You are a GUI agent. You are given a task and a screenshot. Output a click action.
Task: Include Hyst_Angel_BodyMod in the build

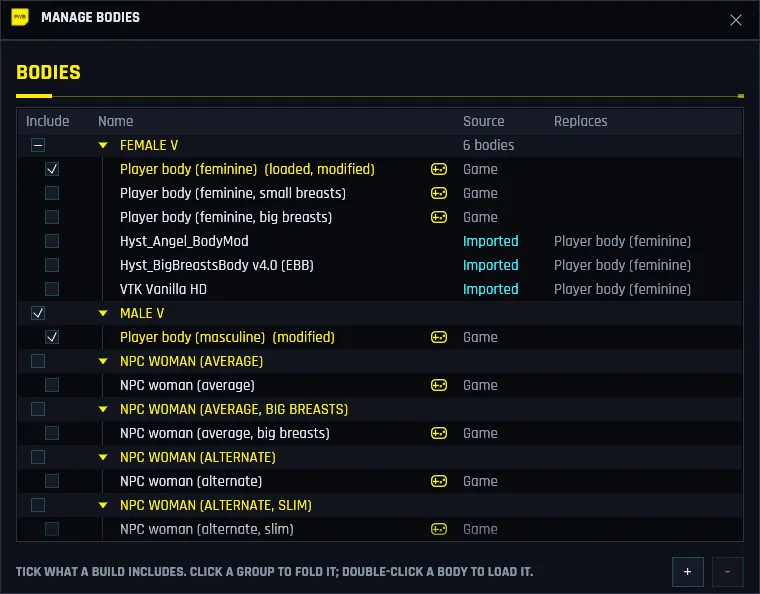pos(52,241)
